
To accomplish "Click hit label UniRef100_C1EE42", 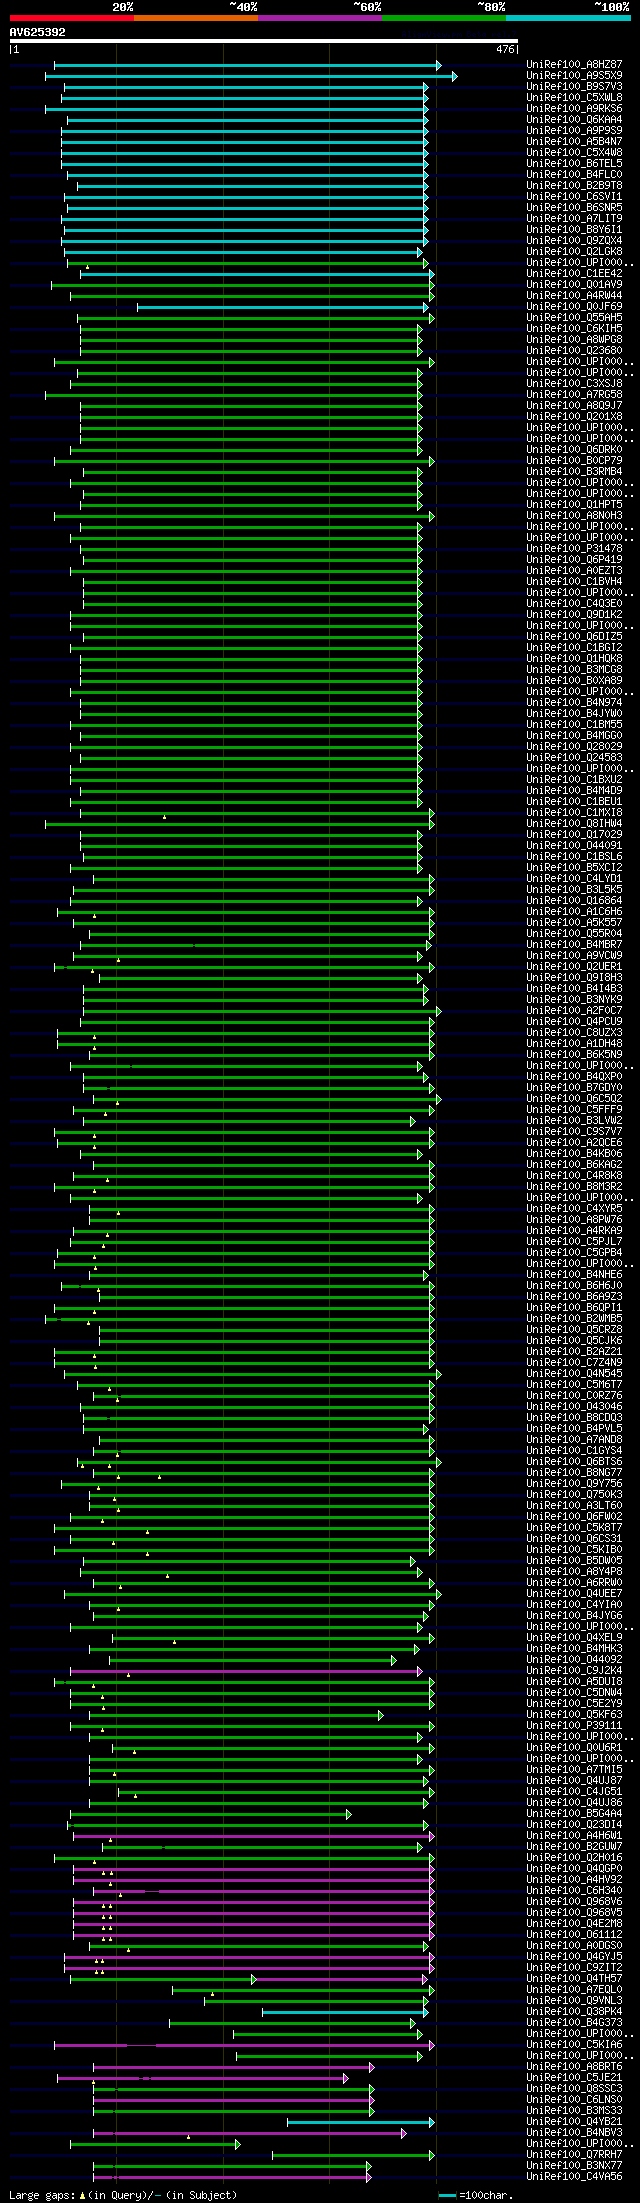I will pos(574,274).
